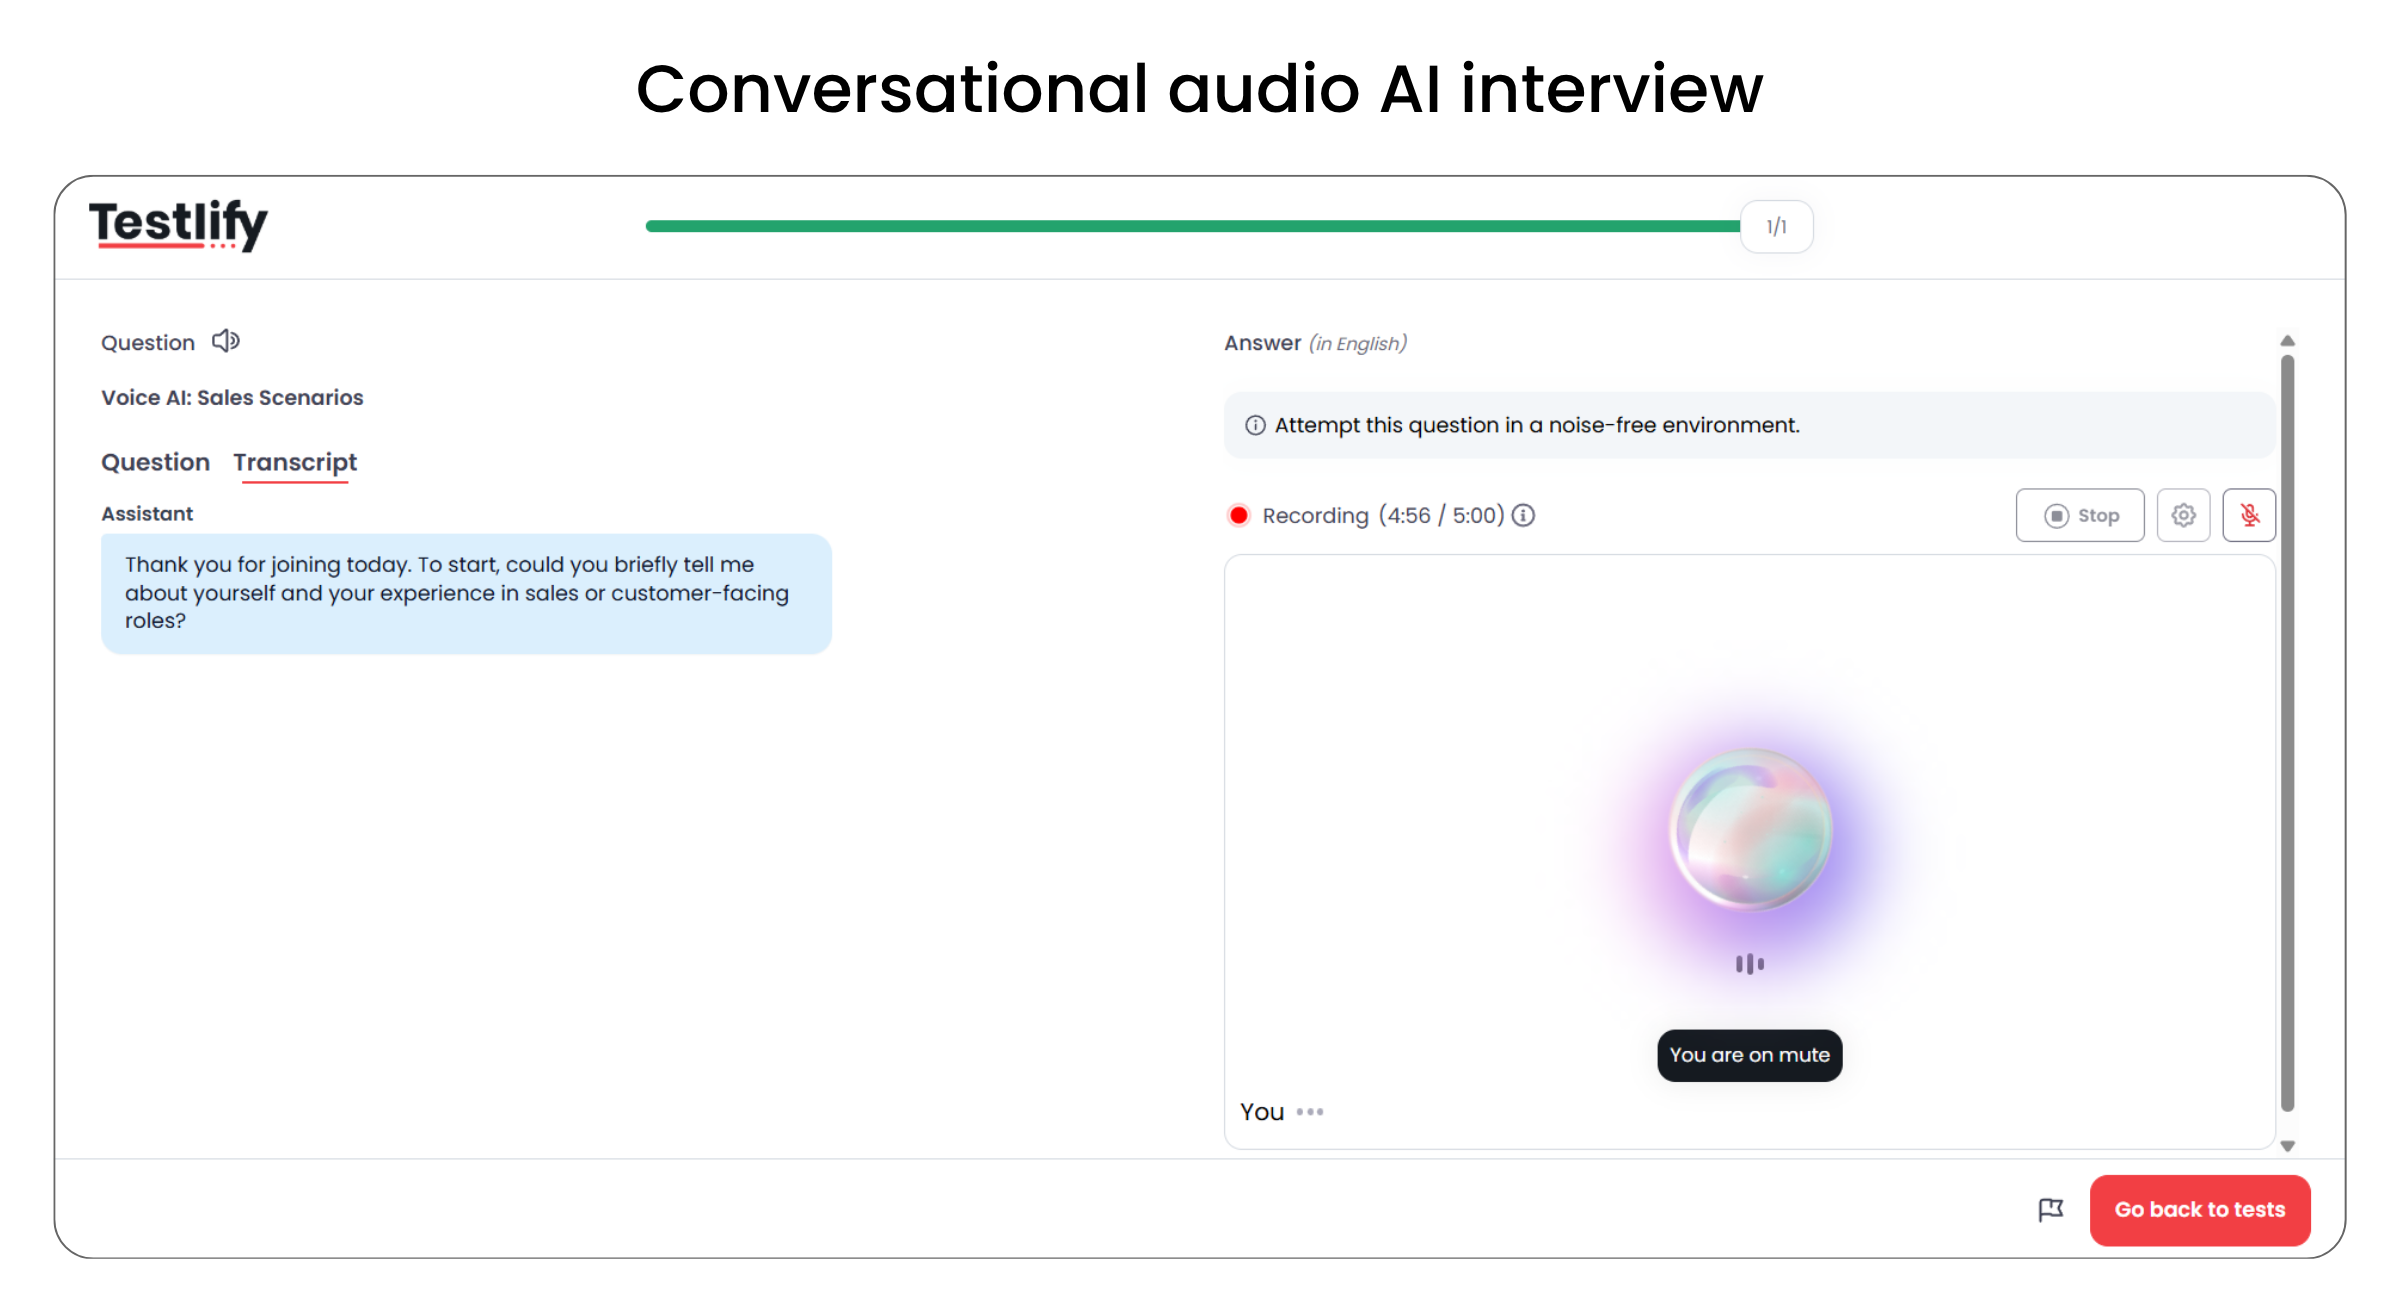Flag this question with the flag icon
Screen dimensions: 2400x1310
2050,1210
